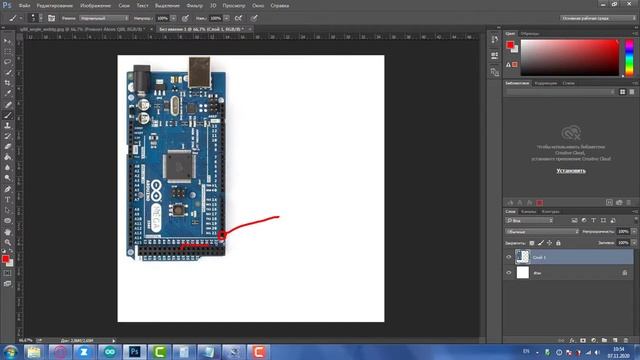Open the painting mode dropdown
Screen dimensions: 640x360
click(x=104, y=18)
